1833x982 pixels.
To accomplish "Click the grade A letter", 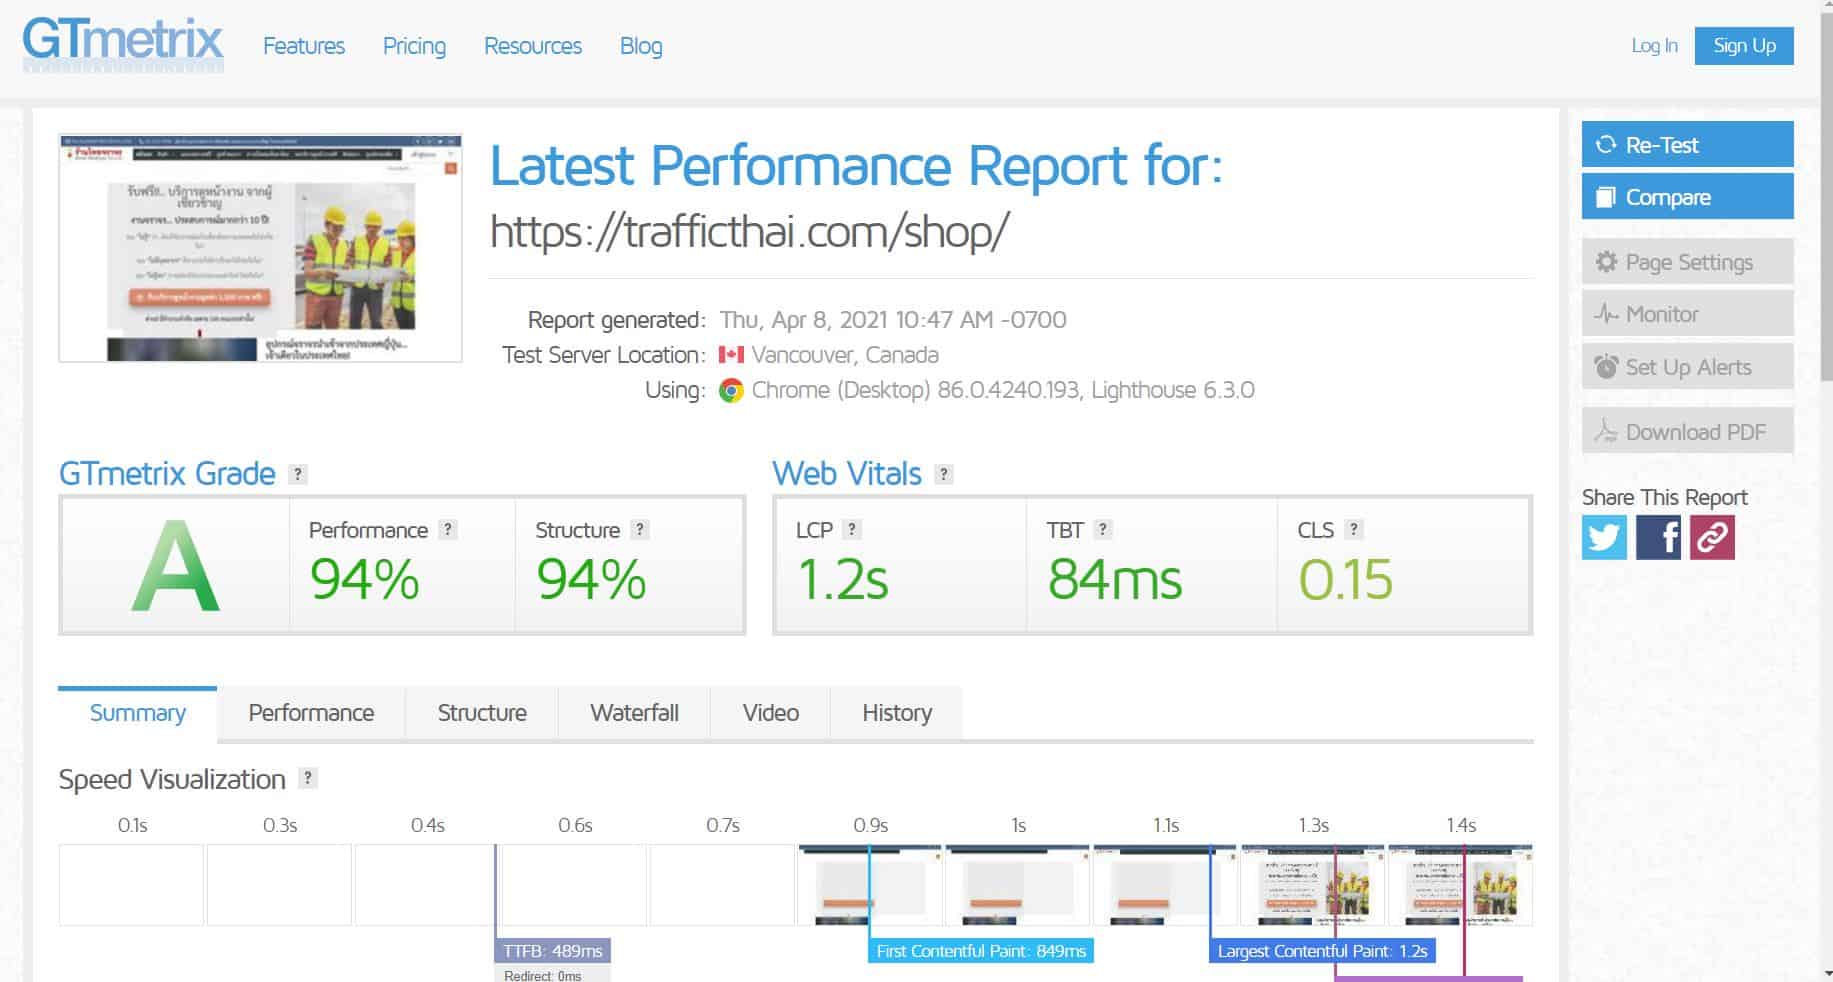I will [x=175, y=567].
